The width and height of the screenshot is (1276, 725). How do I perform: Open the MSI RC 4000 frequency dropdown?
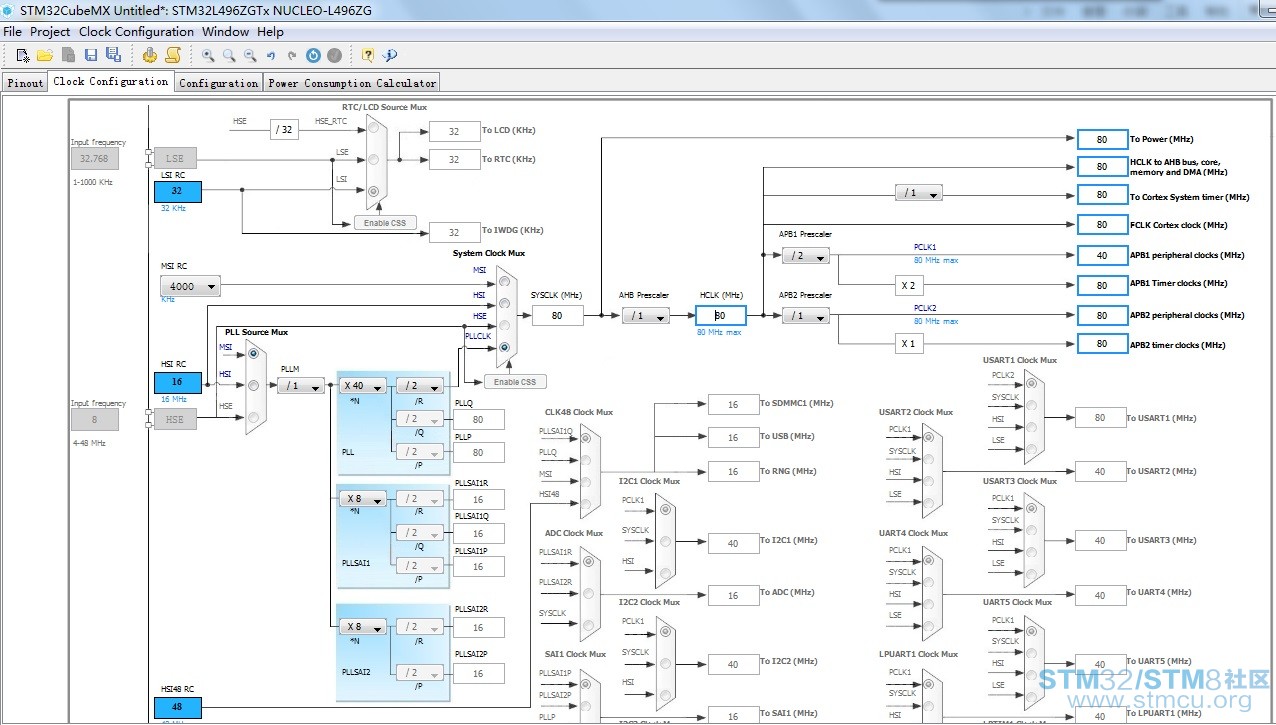coord(190,286)
